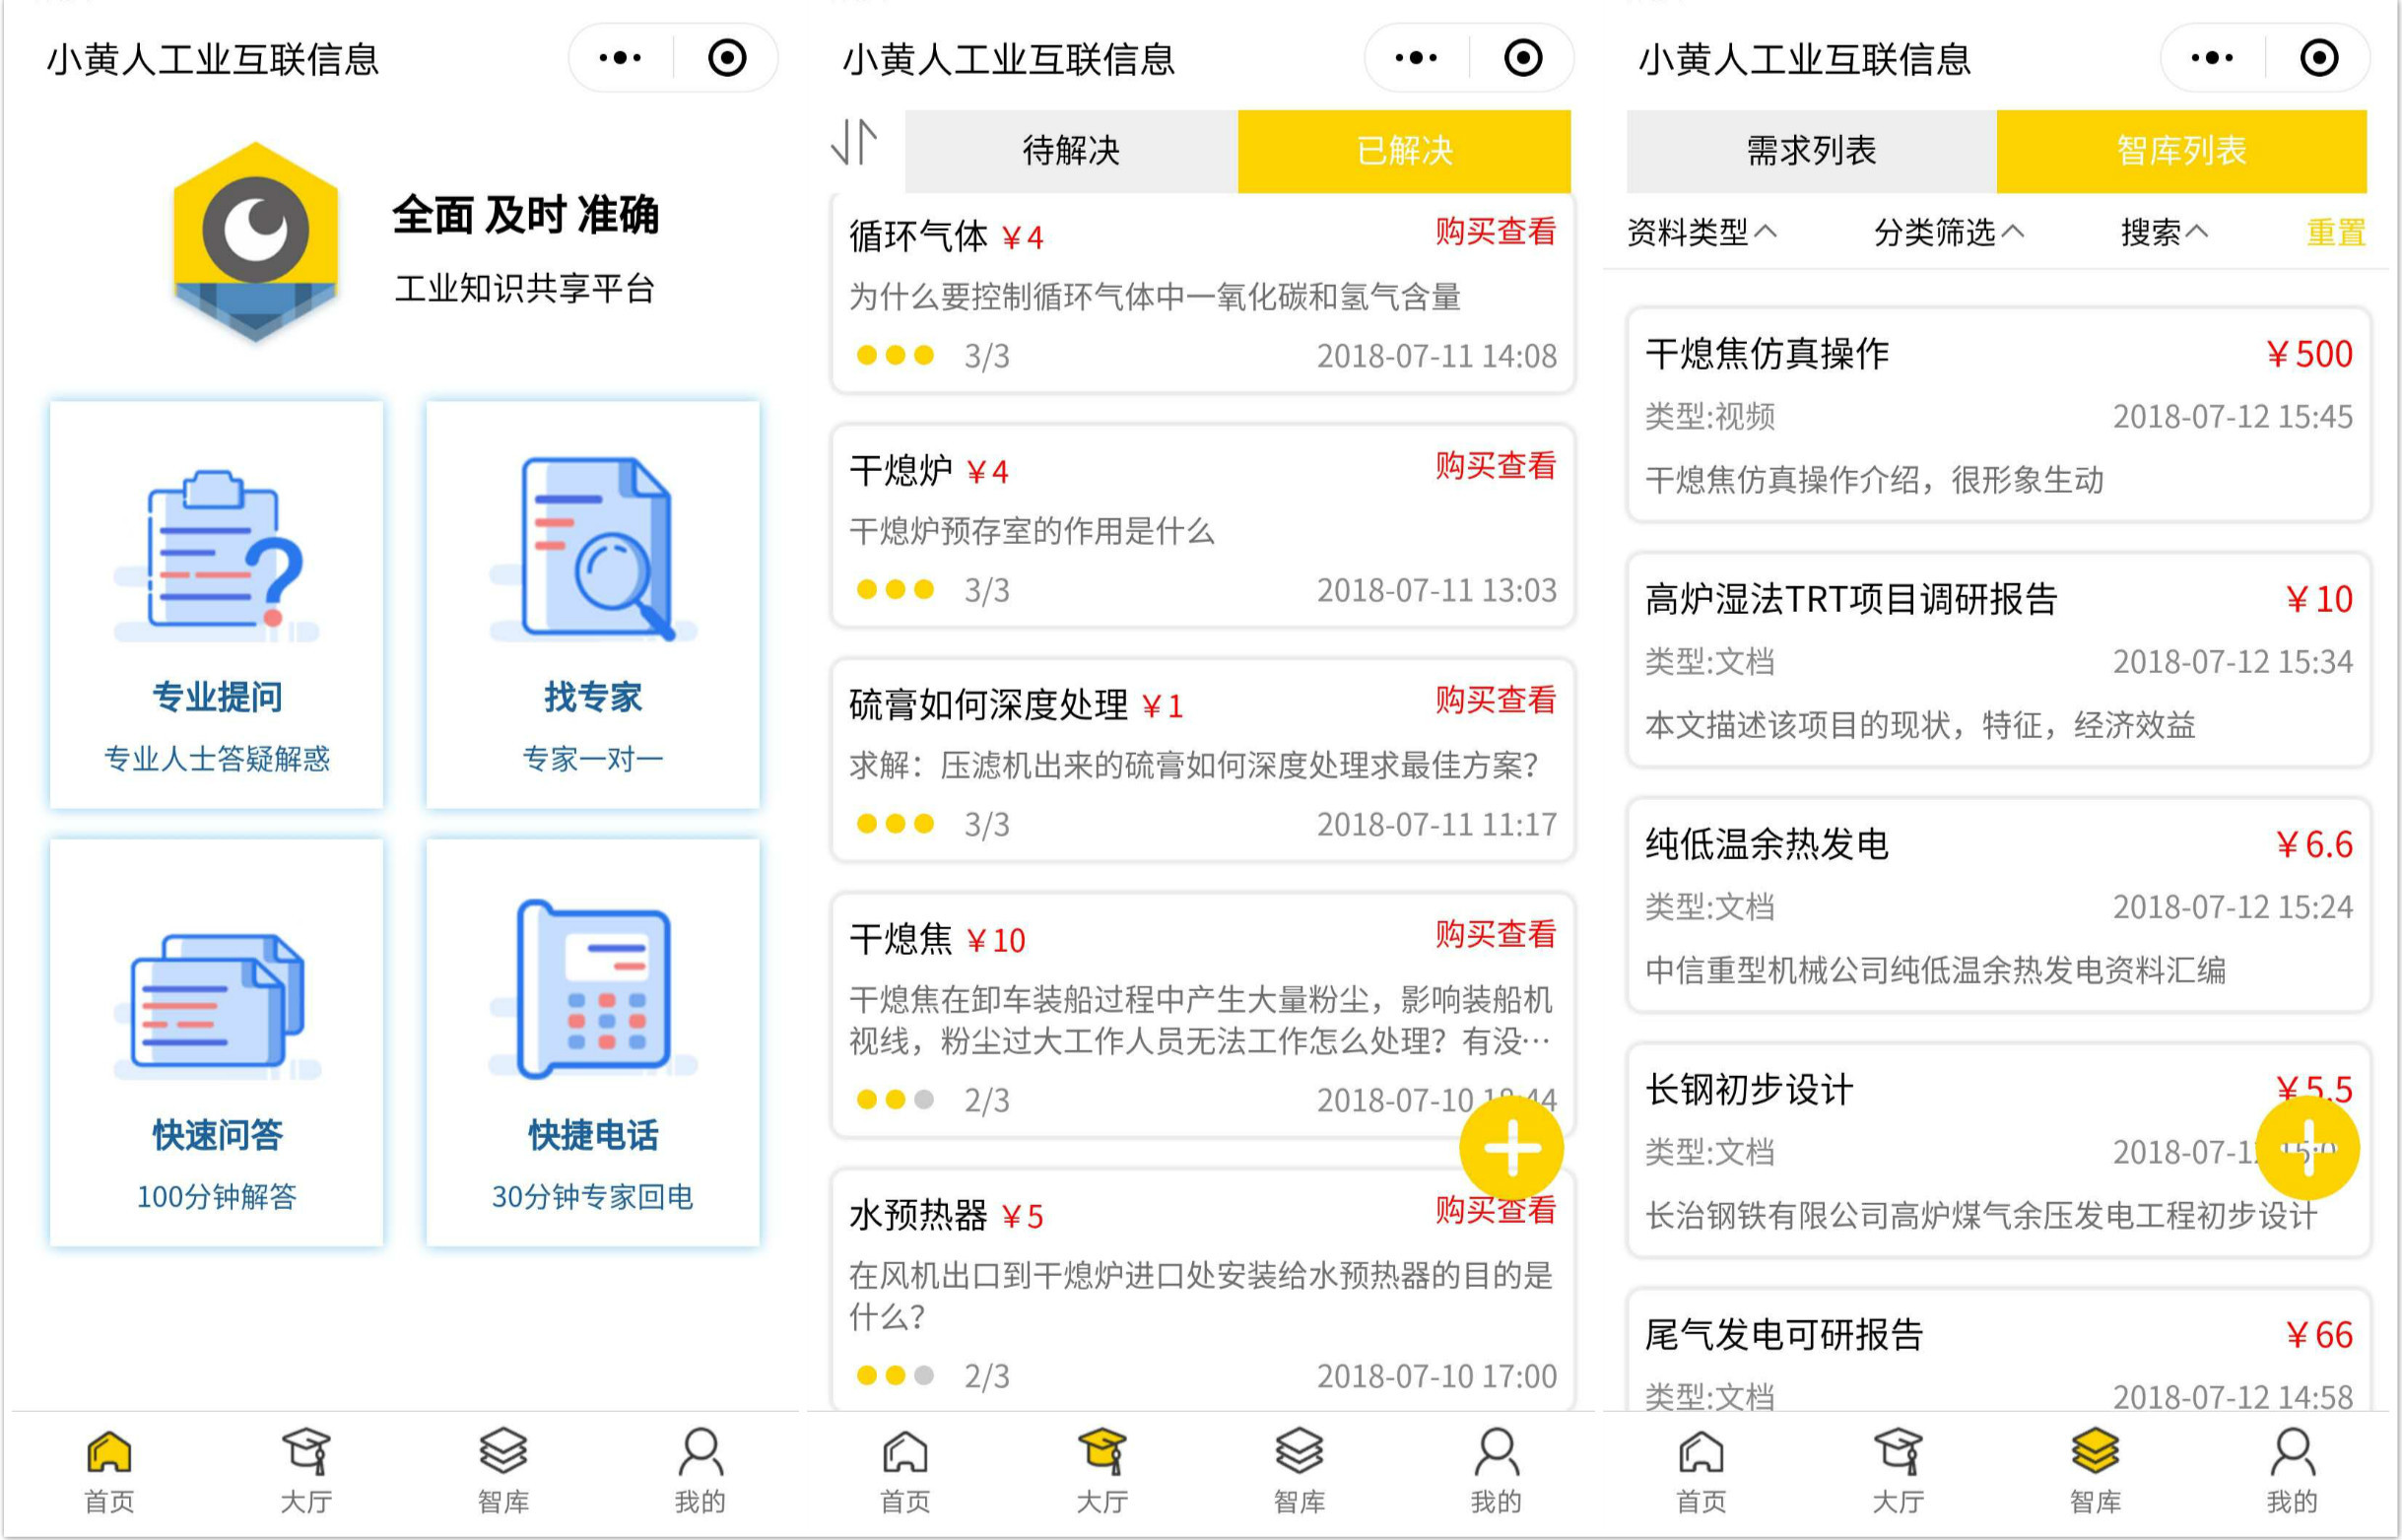
Task: Expand the 搜索 dropdown
Action: pos(2164,233)
